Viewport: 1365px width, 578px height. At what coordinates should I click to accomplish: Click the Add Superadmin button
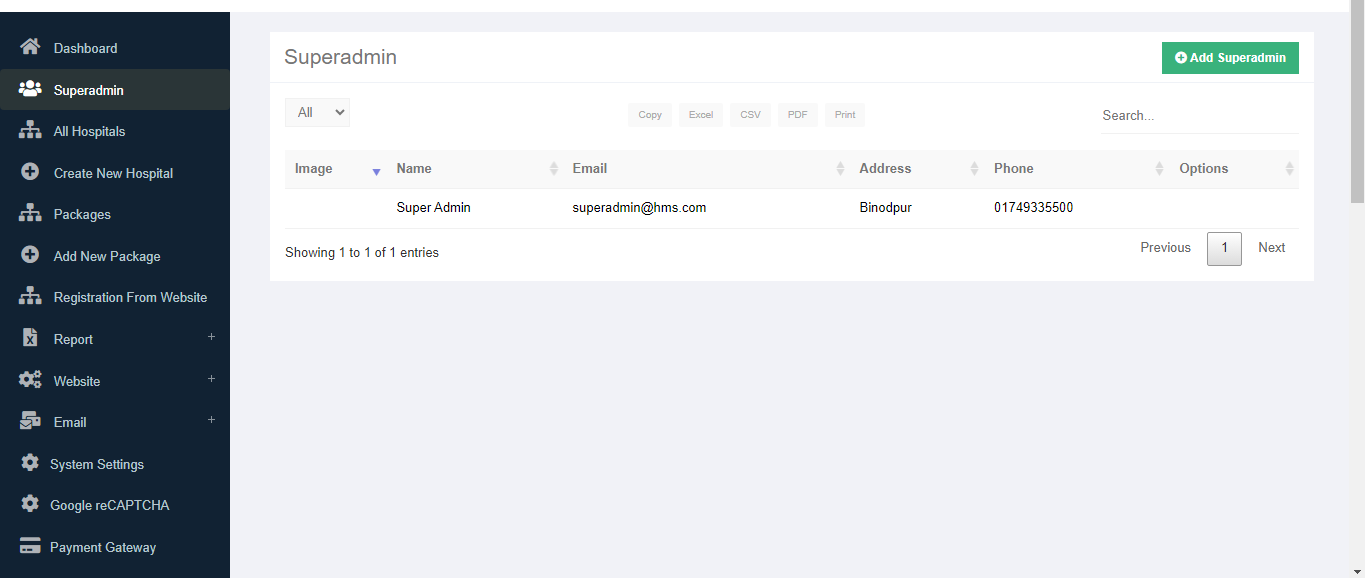(1230, 58)
